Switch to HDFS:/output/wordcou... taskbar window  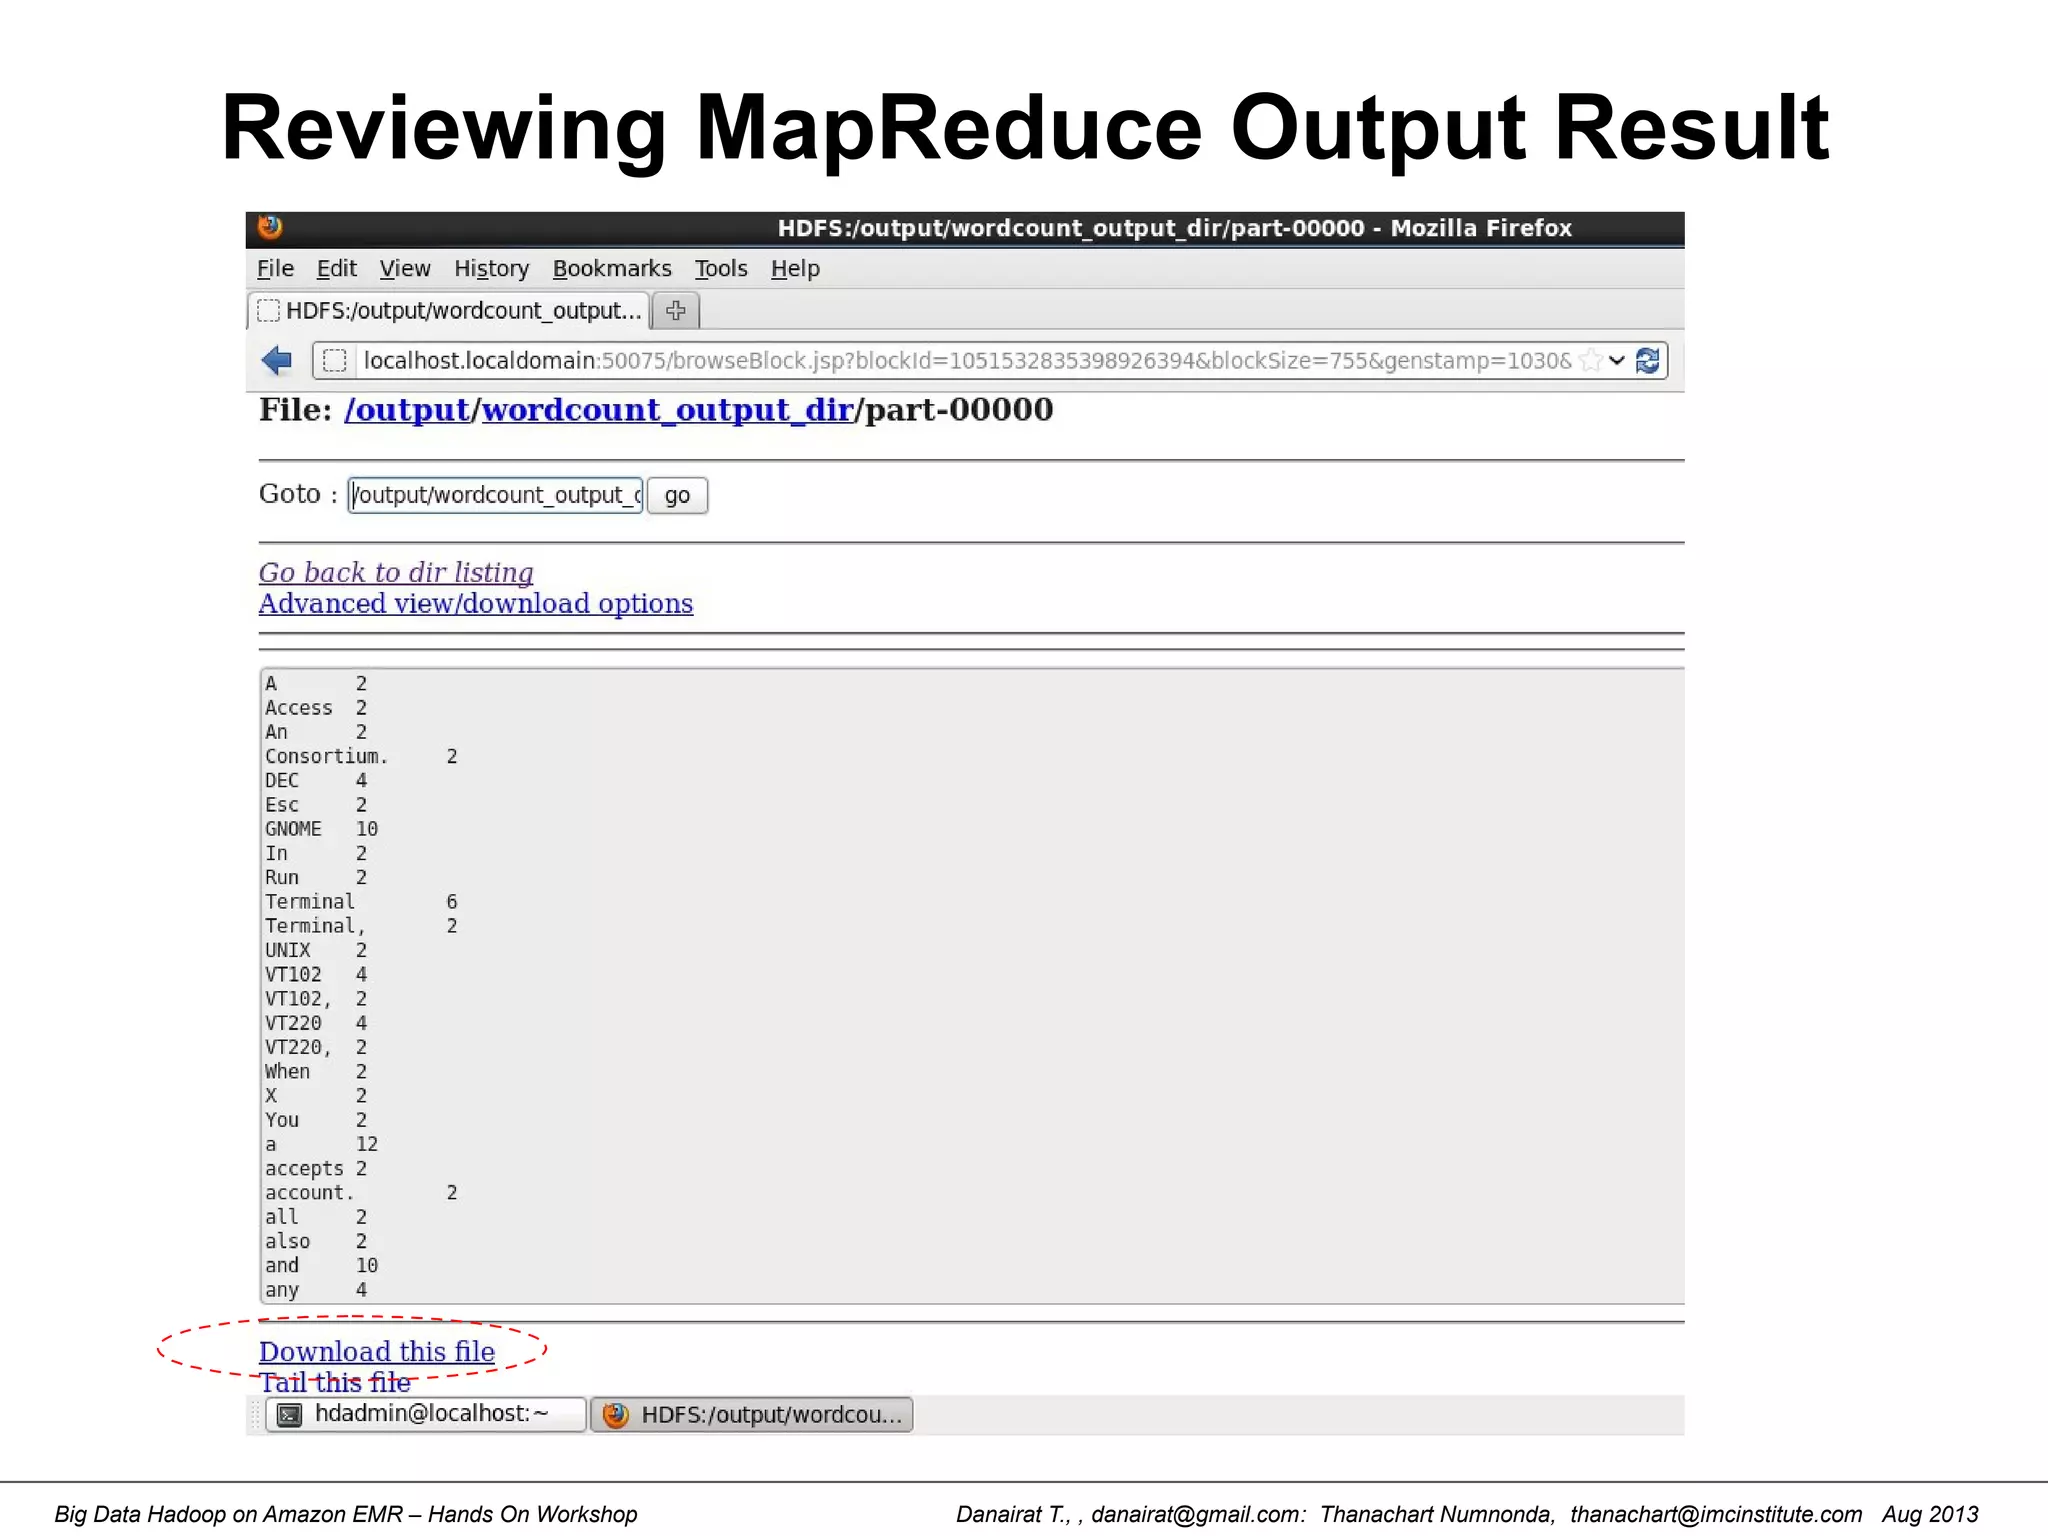point(752,1415)
